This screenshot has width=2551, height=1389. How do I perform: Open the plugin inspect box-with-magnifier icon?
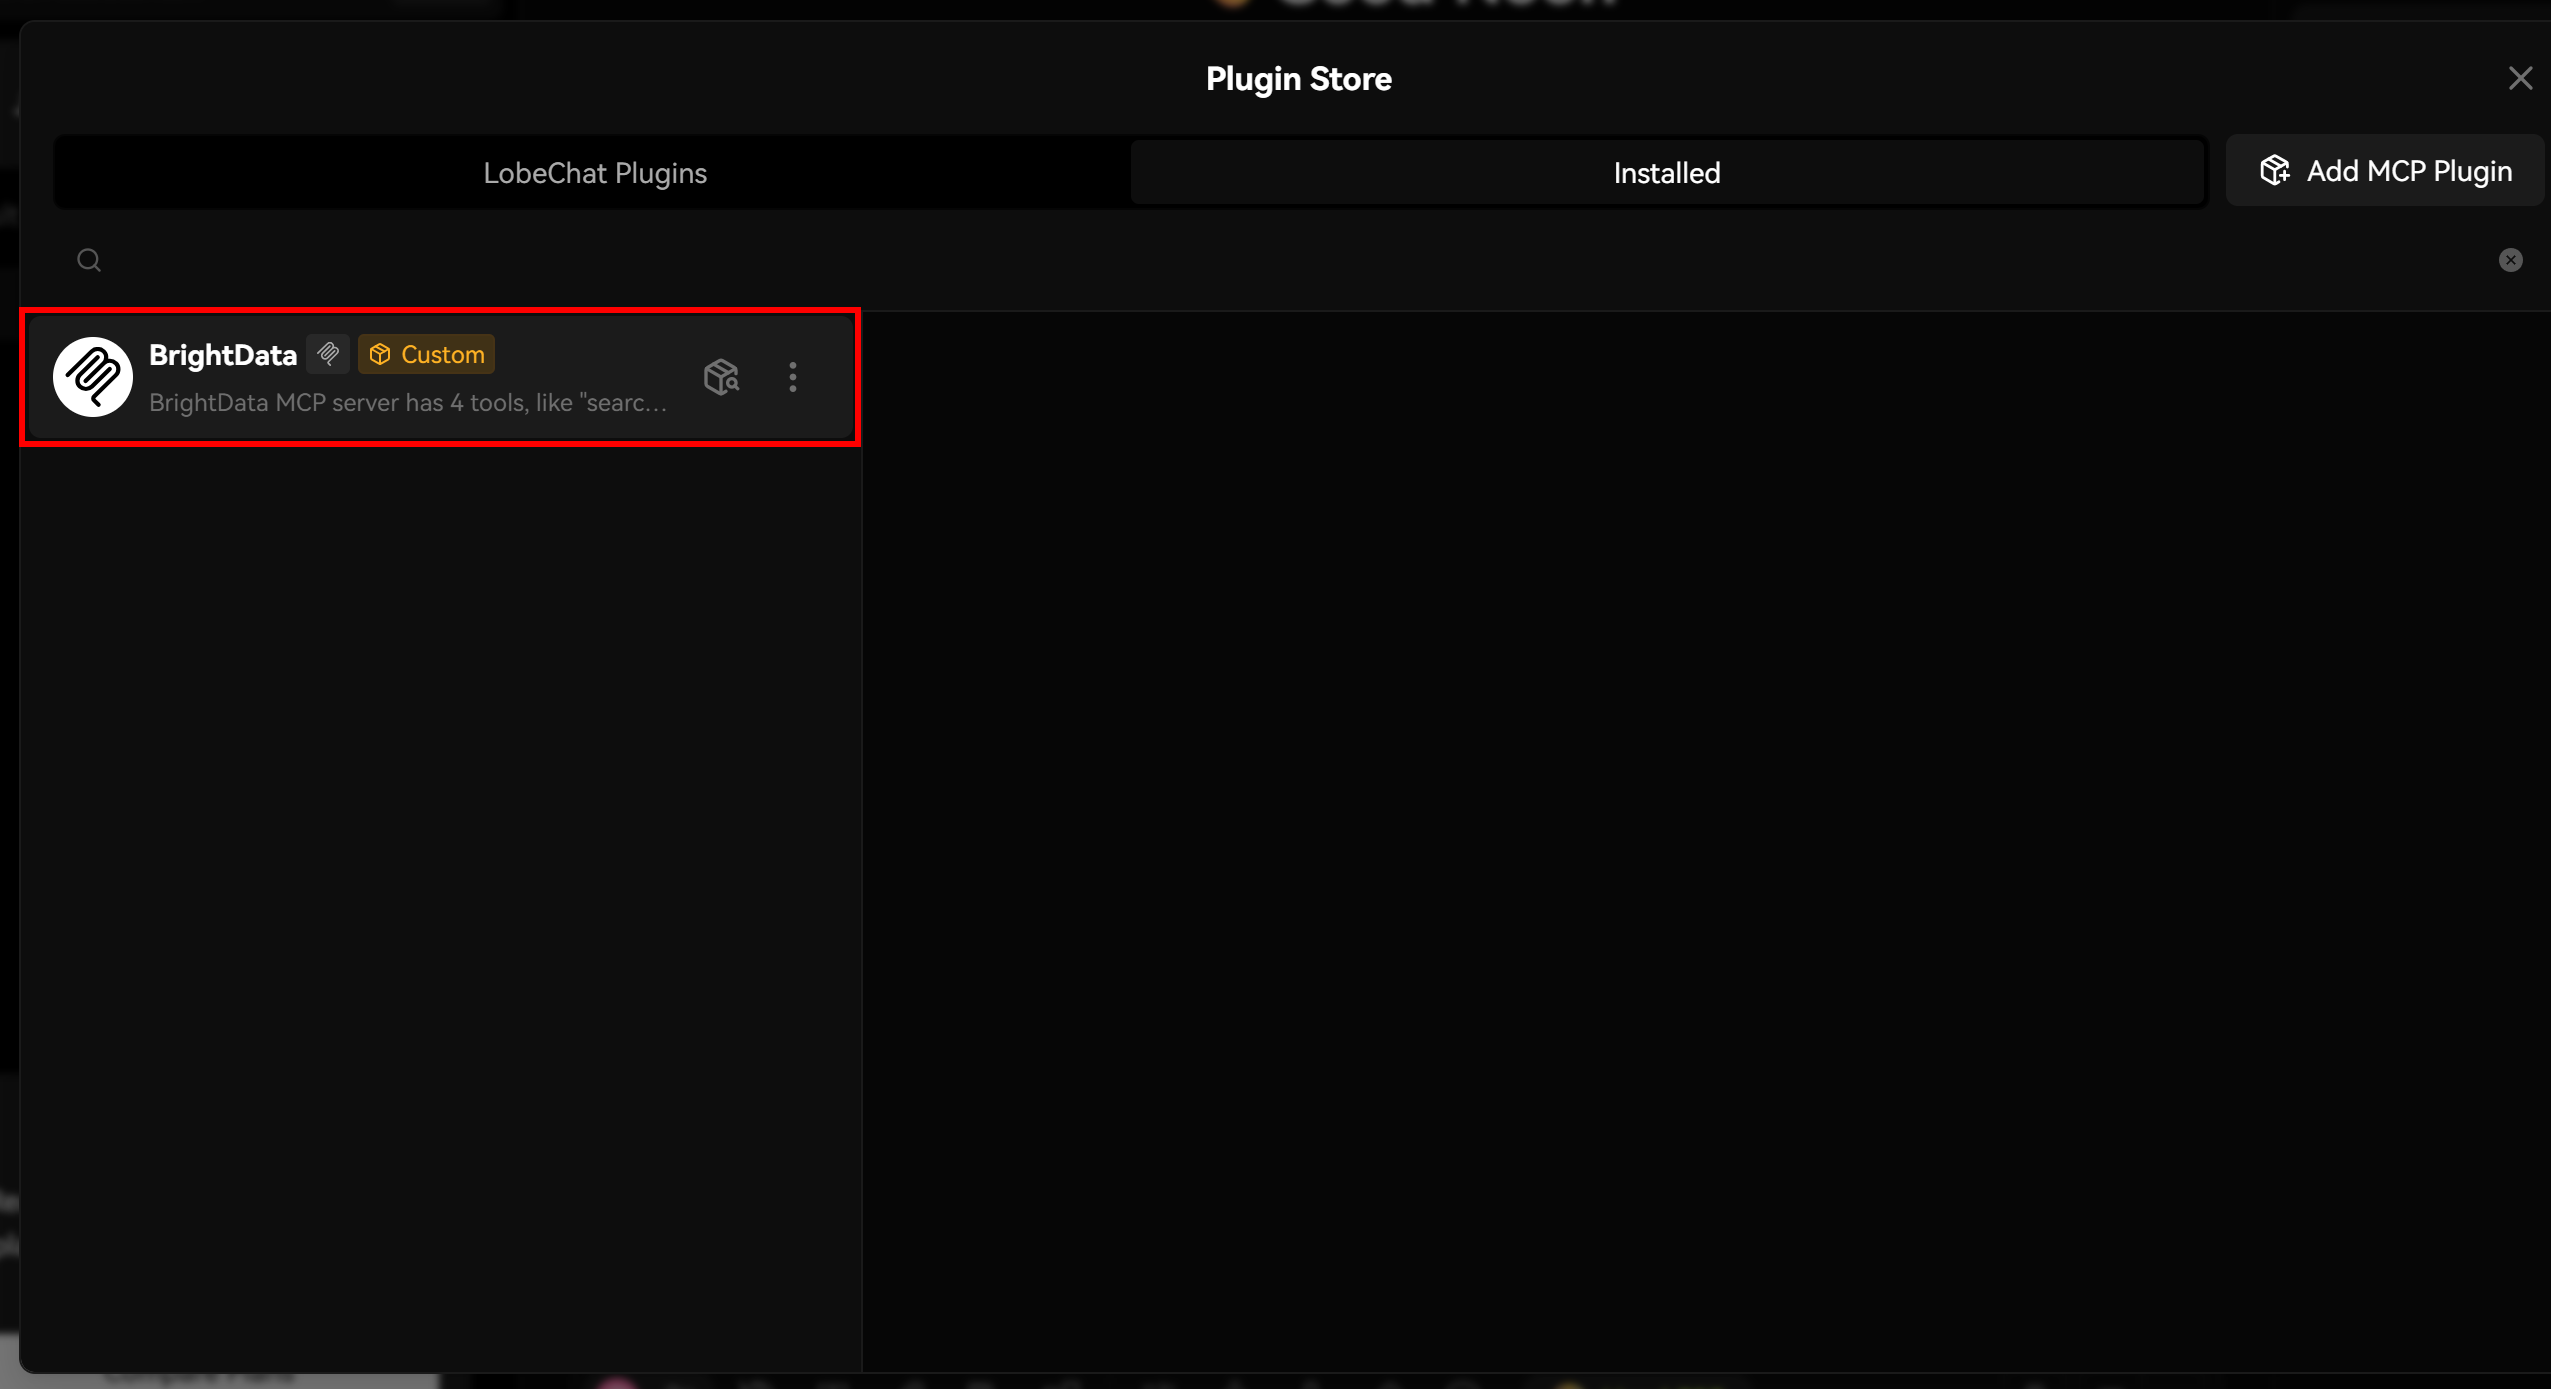pos(722,377)
